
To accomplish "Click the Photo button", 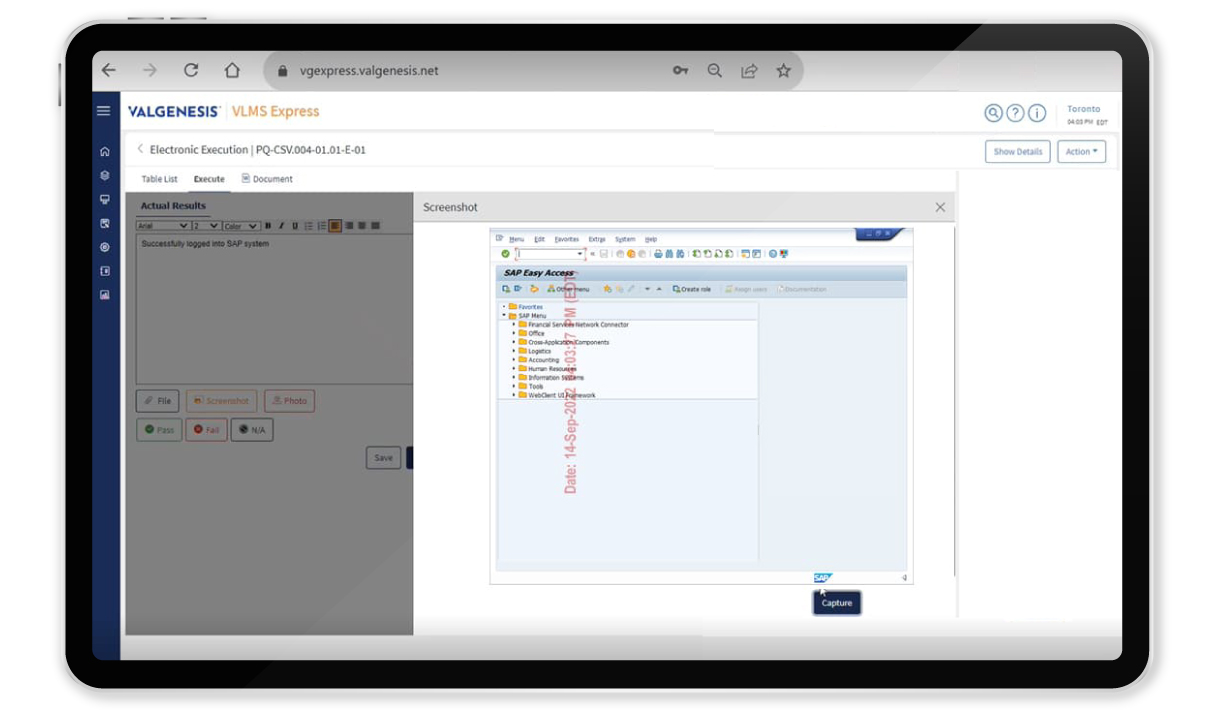I will (289, 401).
